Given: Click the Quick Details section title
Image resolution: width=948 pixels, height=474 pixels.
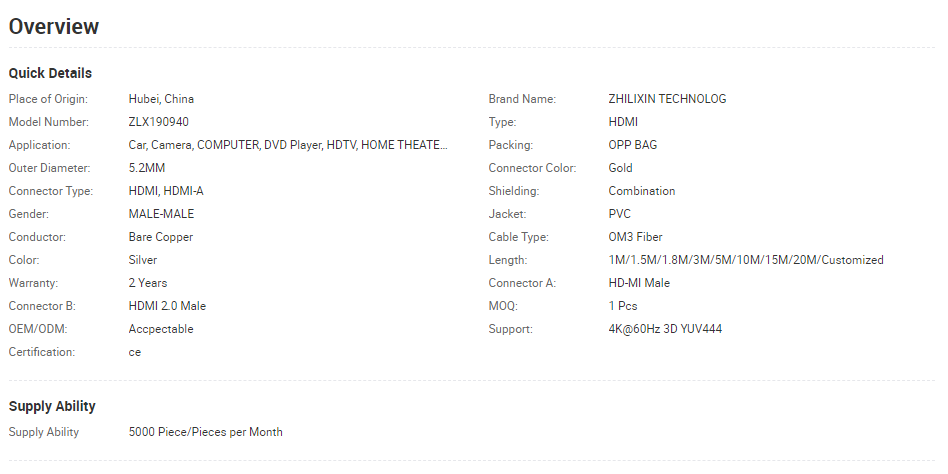Looking at the screenshot, I should click(x=50, y=73).
